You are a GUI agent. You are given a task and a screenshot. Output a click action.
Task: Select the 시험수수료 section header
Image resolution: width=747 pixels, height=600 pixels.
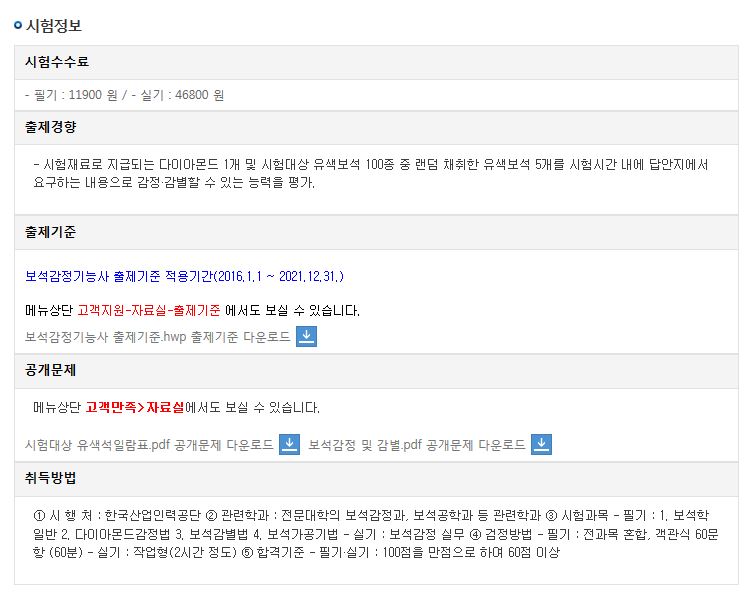pos(376,62)
